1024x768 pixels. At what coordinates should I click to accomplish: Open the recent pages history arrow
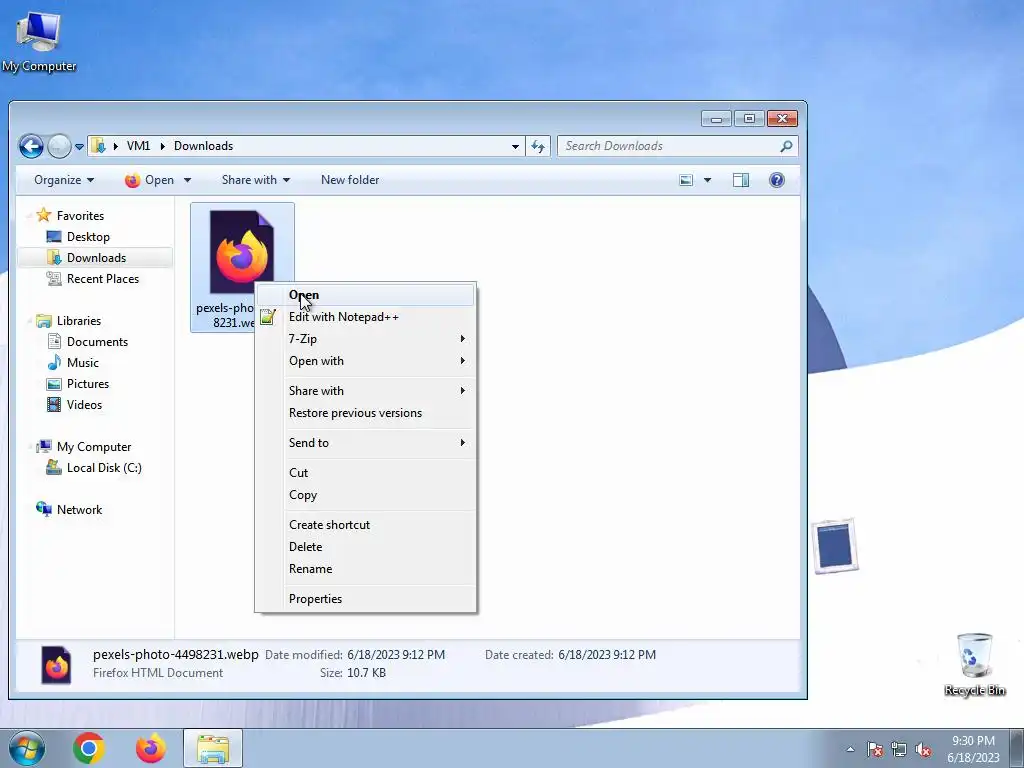(x=79, y=147)
